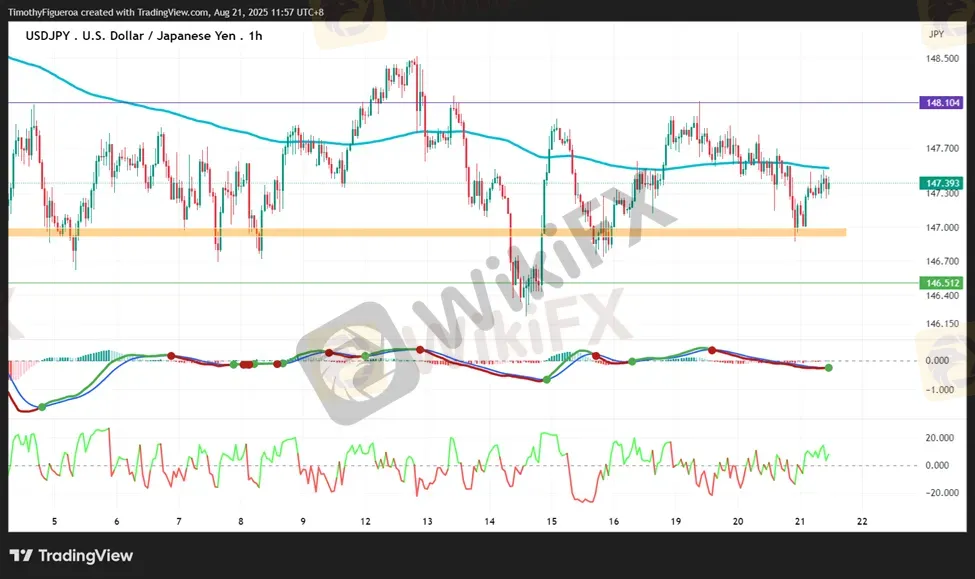Click the first green MACD dot near date 5
This screenshot has width=975, height=579.
click(42, 406)
